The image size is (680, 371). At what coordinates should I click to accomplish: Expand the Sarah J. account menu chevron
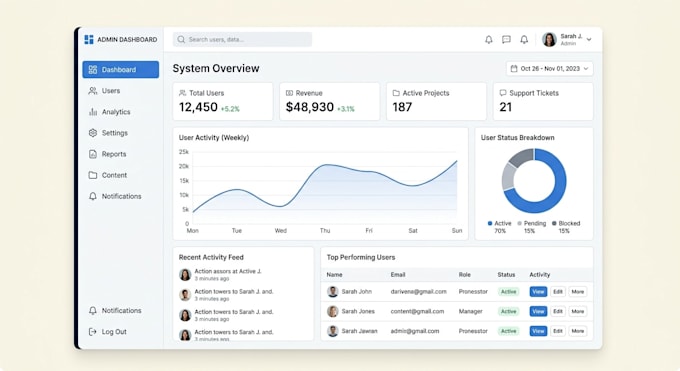pyautogui.click(x=589, y=39)
